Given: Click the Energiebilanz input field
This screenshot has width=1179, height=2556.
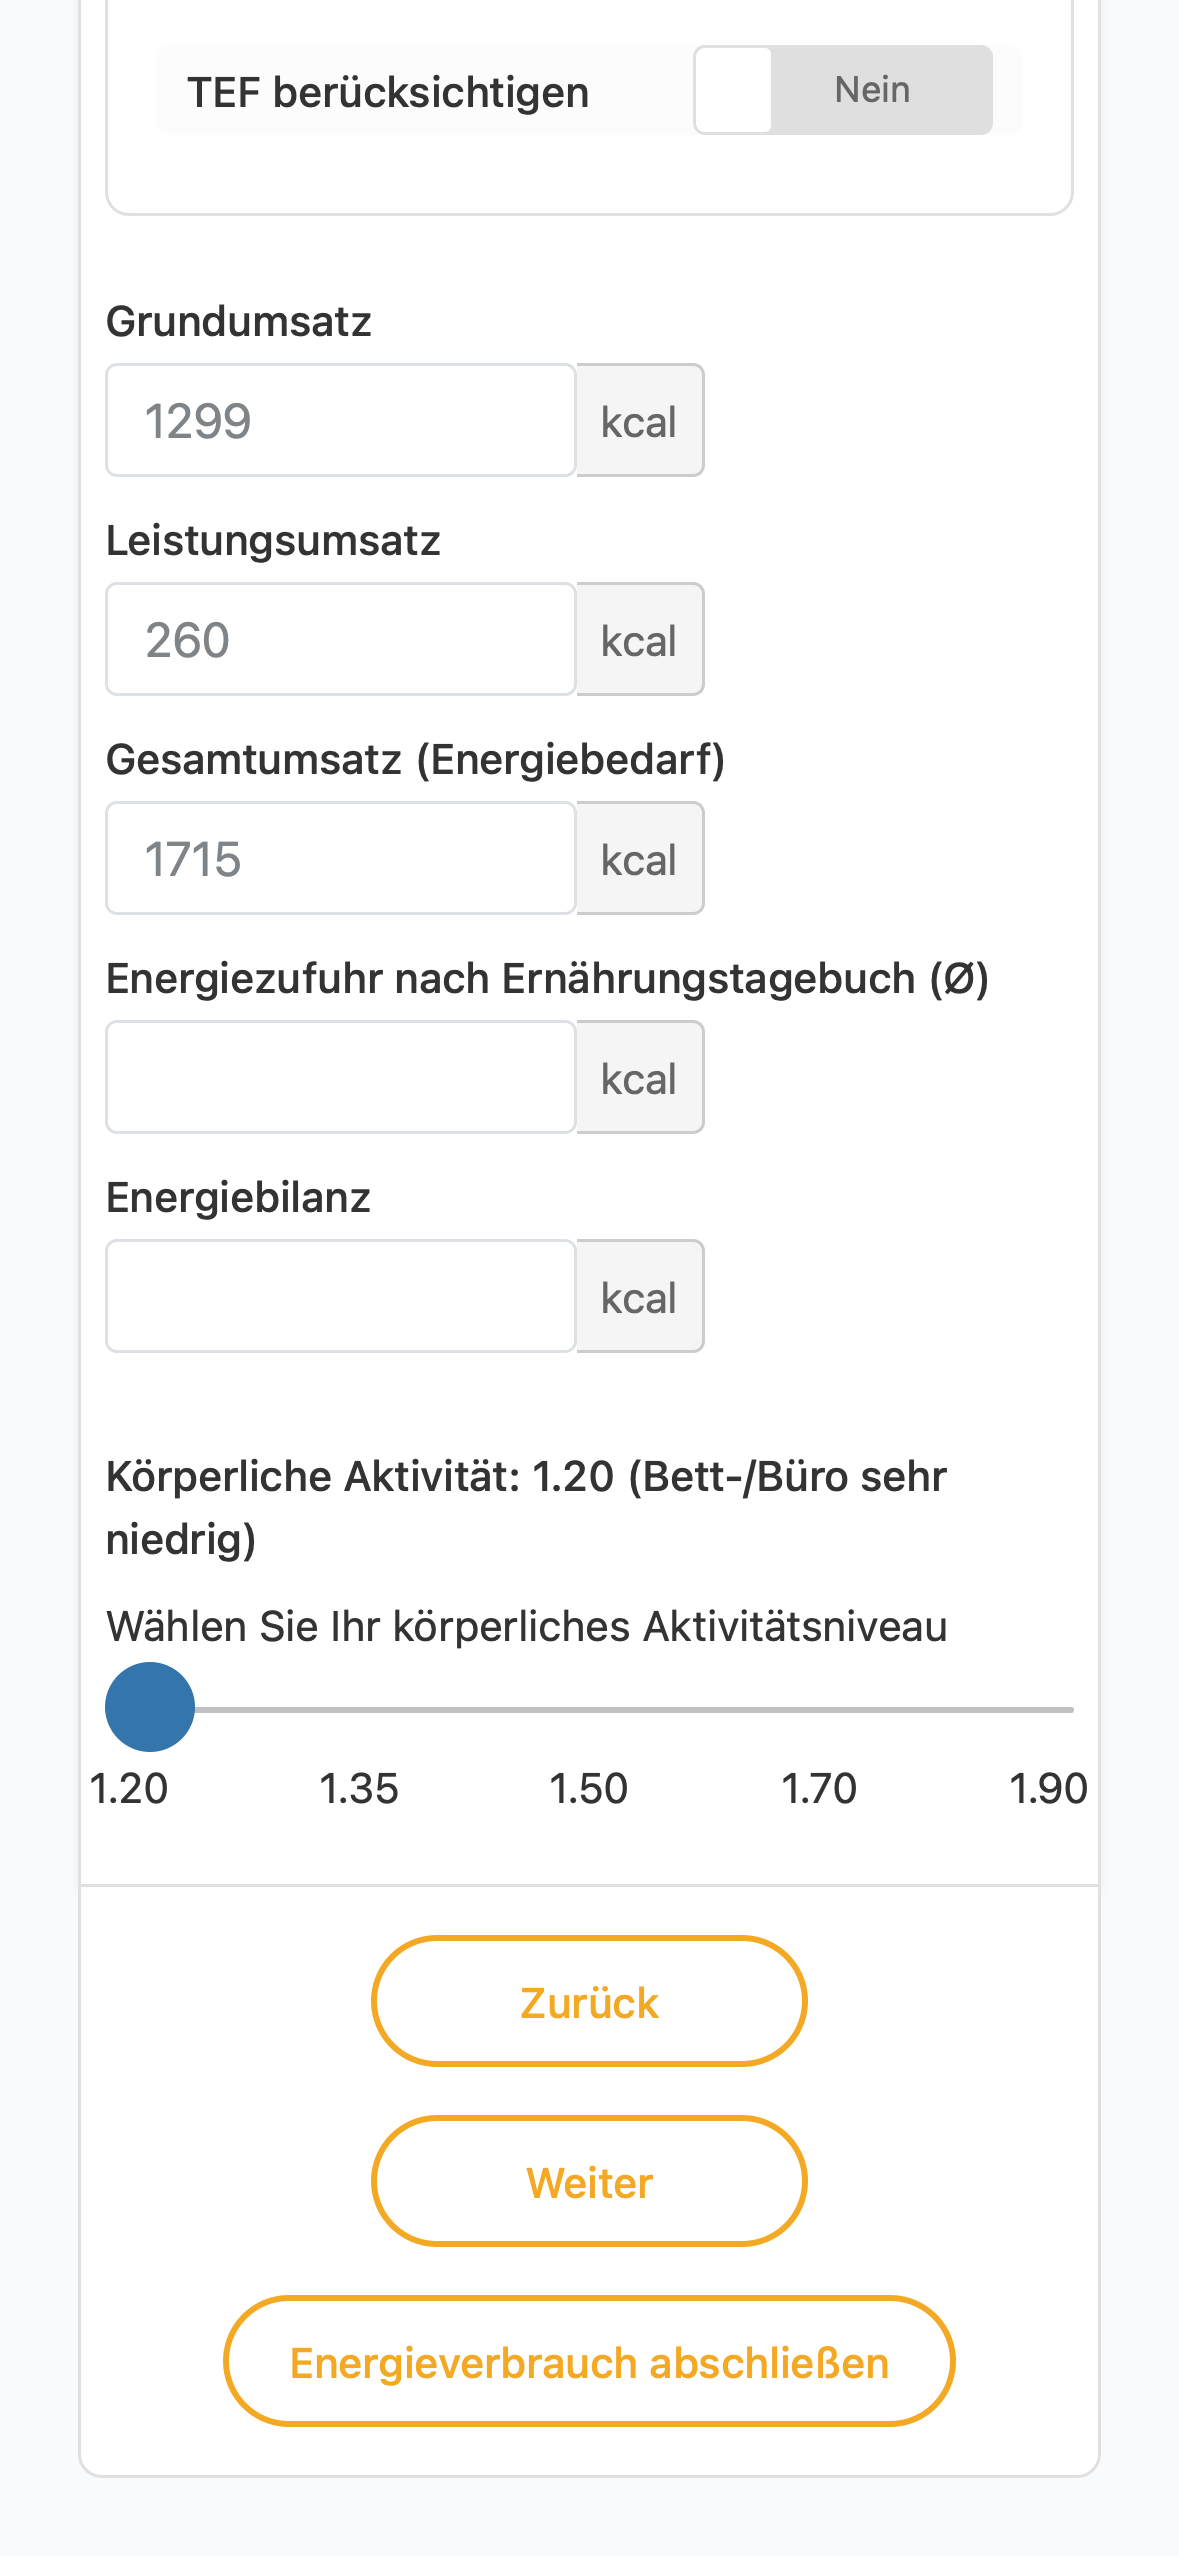Looking at the screenshot, I should click(341, 1296).
